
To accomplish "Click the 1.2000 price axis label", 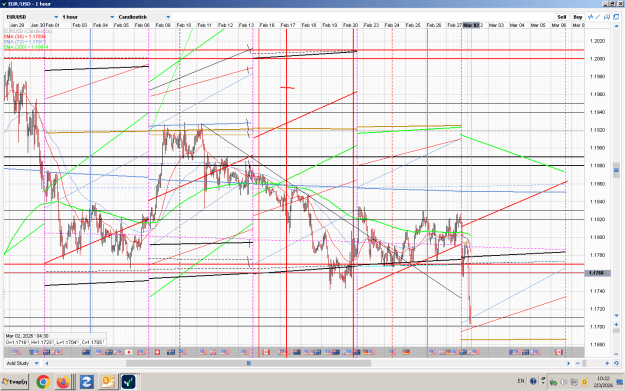I will [597, 59].
